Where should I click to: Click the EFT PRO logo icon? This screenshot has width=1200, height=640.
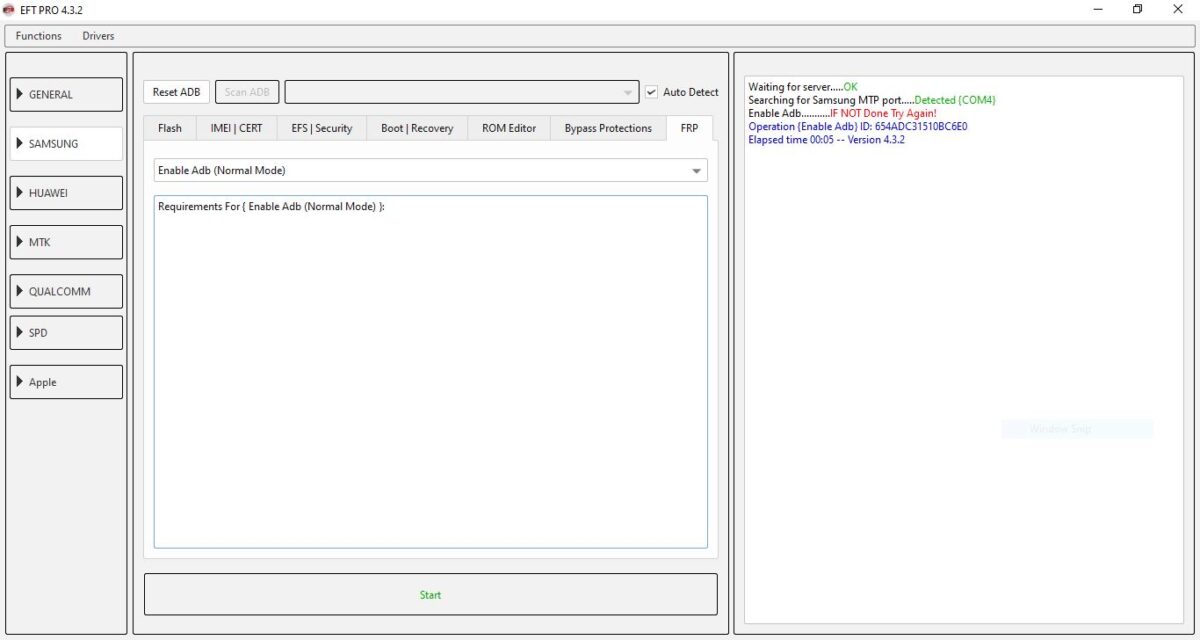pos(10,9)
